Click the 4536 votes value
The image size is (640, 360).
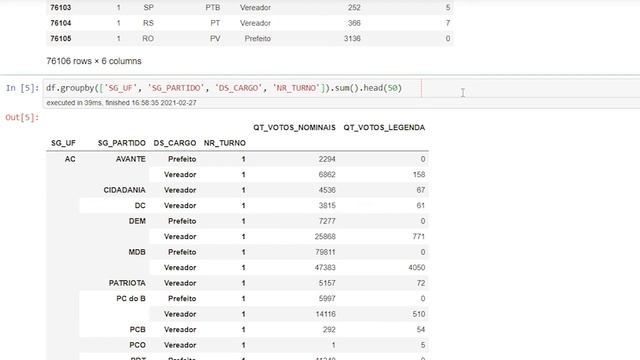327,190
